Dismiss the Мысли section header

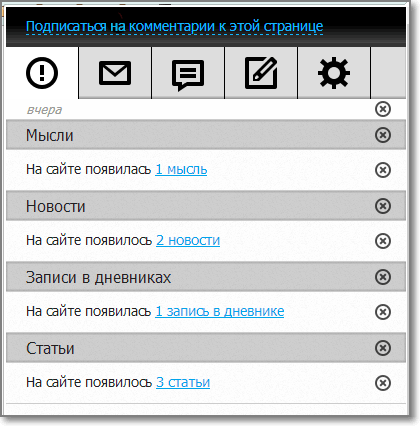click(x=383, y=135)
